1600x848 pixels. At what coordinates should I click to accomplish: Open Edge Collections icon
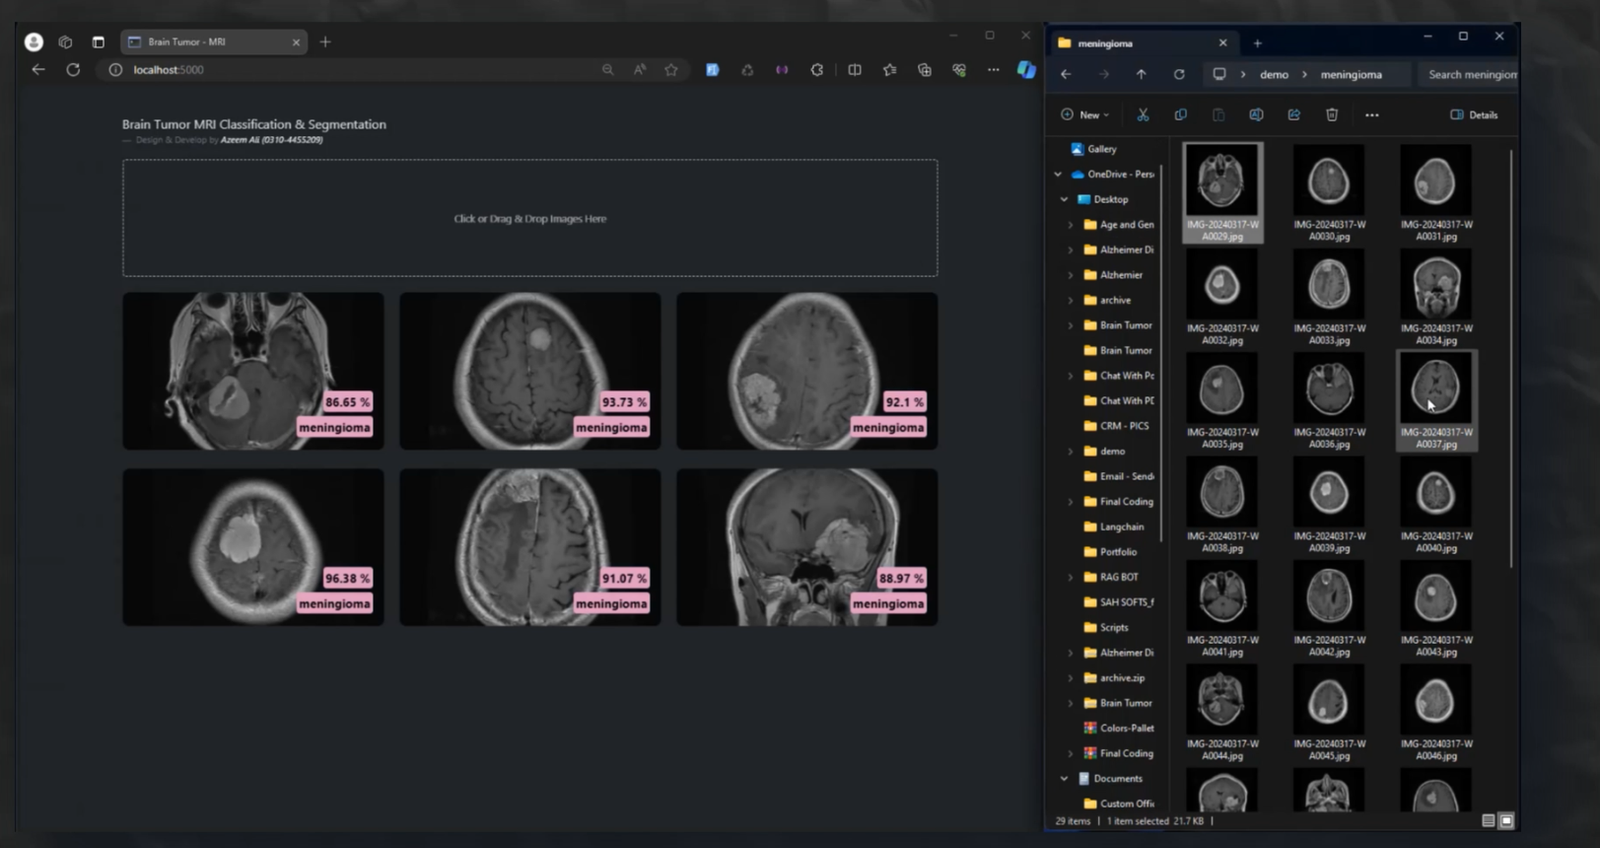924,70
